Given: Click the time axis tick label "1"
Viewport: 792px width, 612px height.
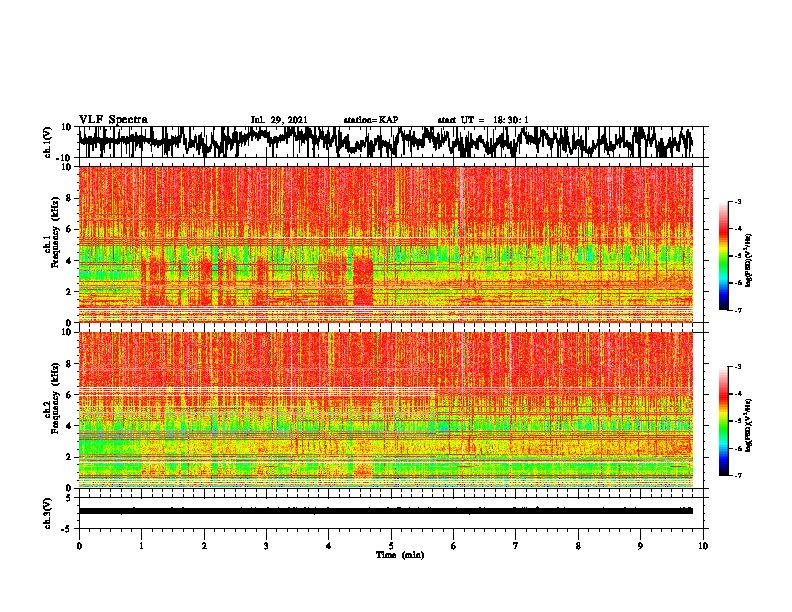Looking at the screenshot, I should click(x=141, y=546).
